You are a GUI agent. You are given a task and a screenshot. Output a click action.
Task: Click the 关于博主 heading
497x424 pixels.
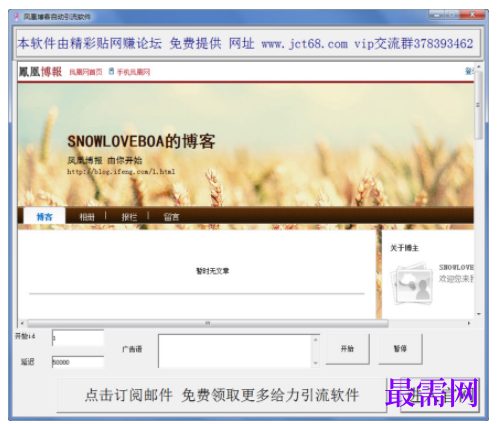pos(404,248)
